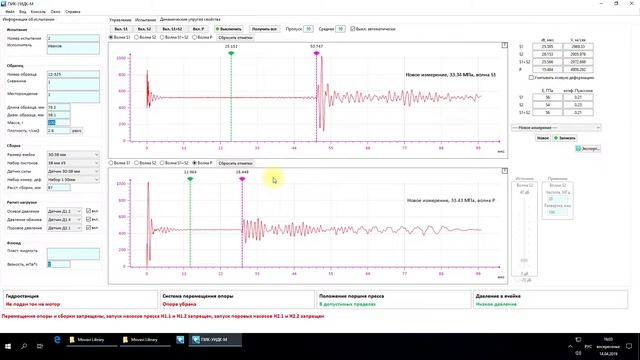Click the расч. density calculate button
Screen dimensions: 640x360
tap(77, 131)
